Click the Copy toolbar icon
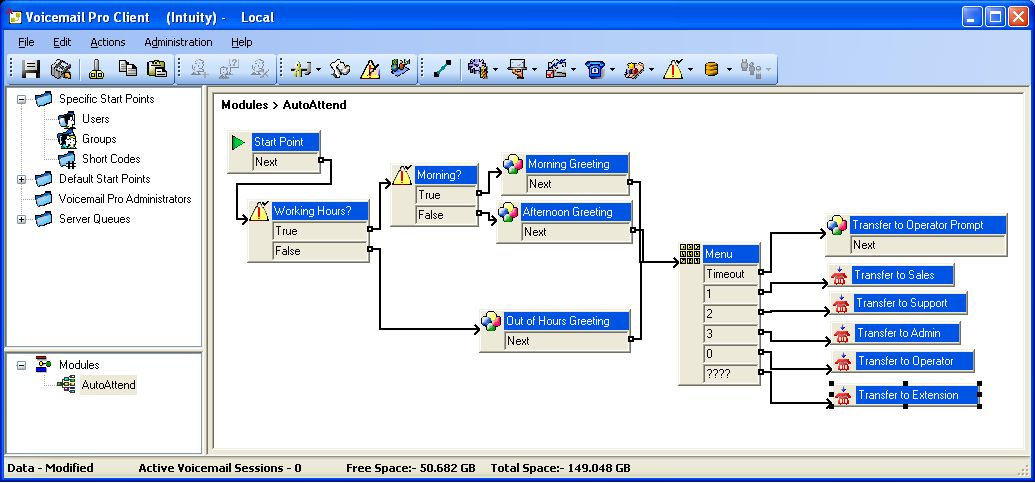This screenshot has width=1035, height=483. [x=127, y=68]
